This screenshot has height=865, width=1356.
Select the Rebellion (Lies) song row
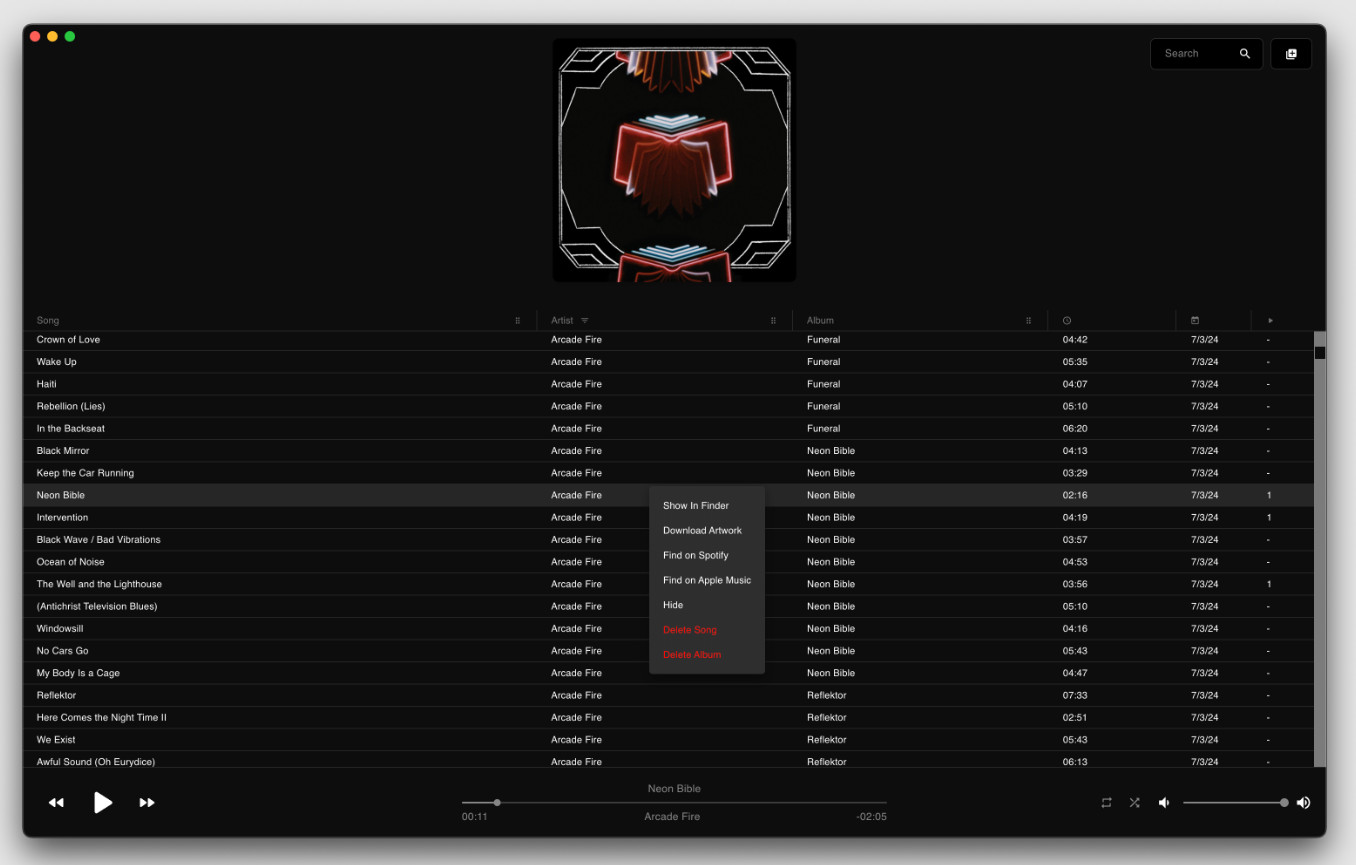(x=668, y=406)
